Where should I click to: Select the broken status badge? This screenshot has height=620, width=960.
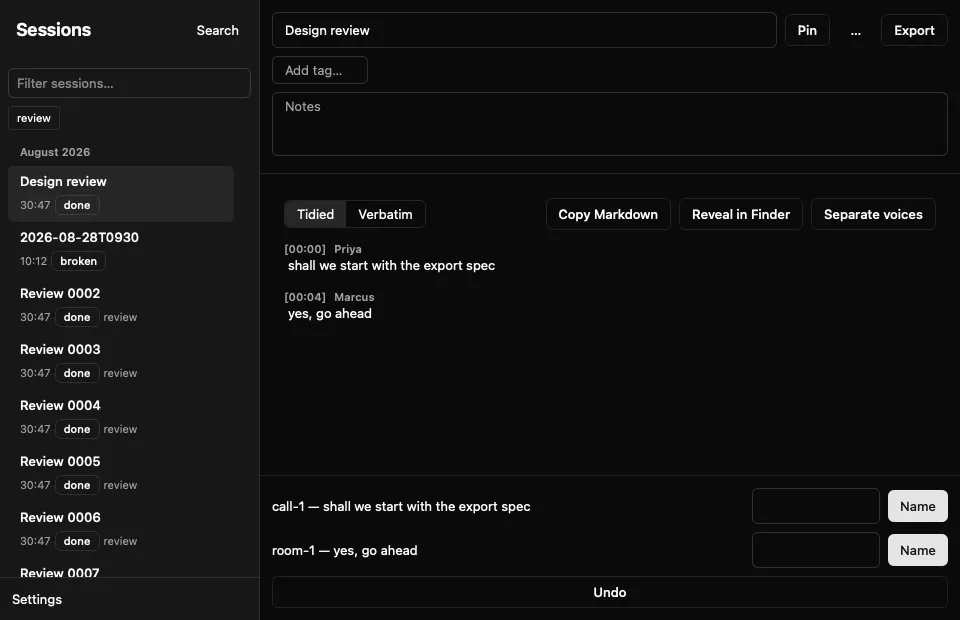pyautogui.click(x=78, y=261)
